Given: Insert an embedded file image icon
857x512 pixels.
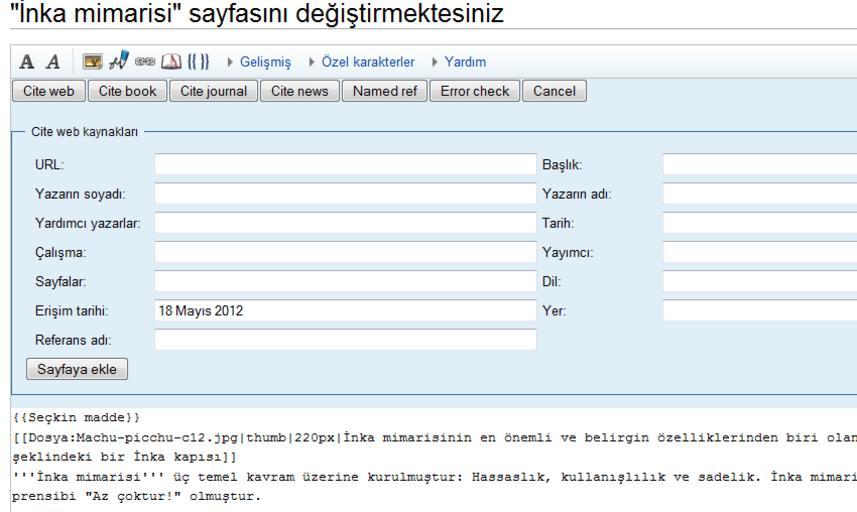Looking at the screenshot, I should pos(91,62).
